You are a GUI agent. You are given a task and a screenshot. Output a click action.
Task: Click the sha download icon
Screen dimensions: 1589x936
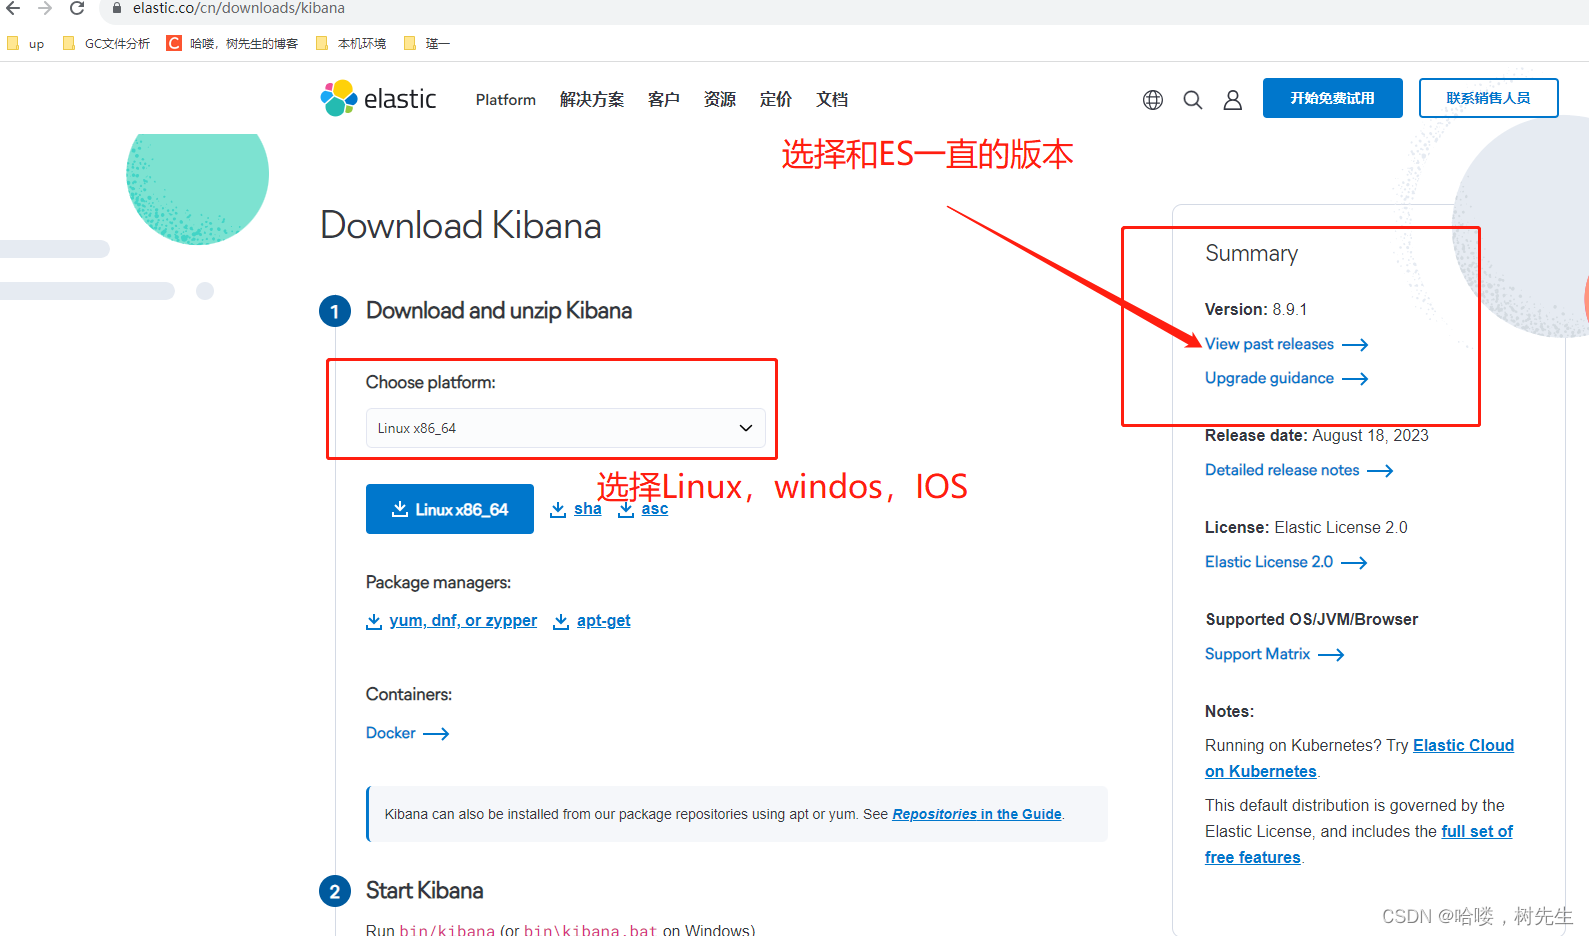(558, 509)
